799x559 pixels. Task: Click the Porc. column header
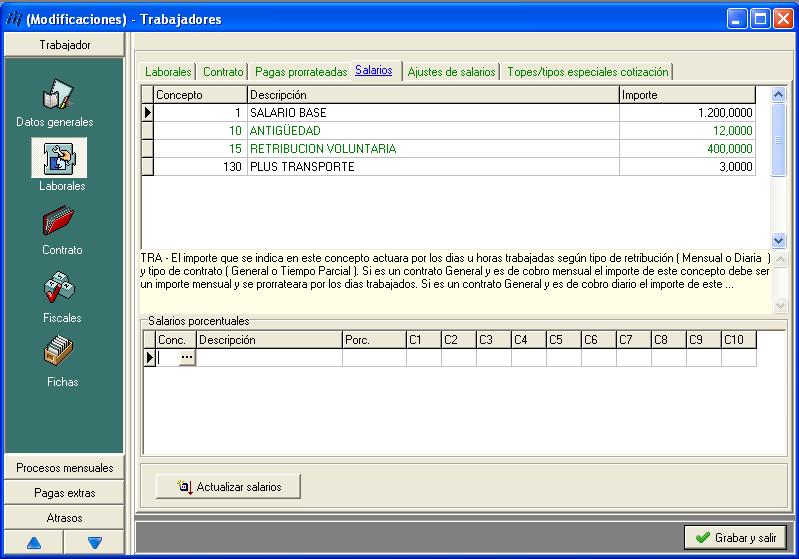(374, 340)
